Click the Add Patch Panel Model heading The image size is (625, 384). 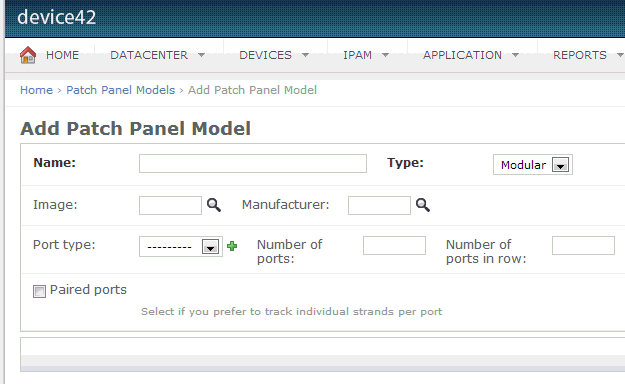(136, 129)
